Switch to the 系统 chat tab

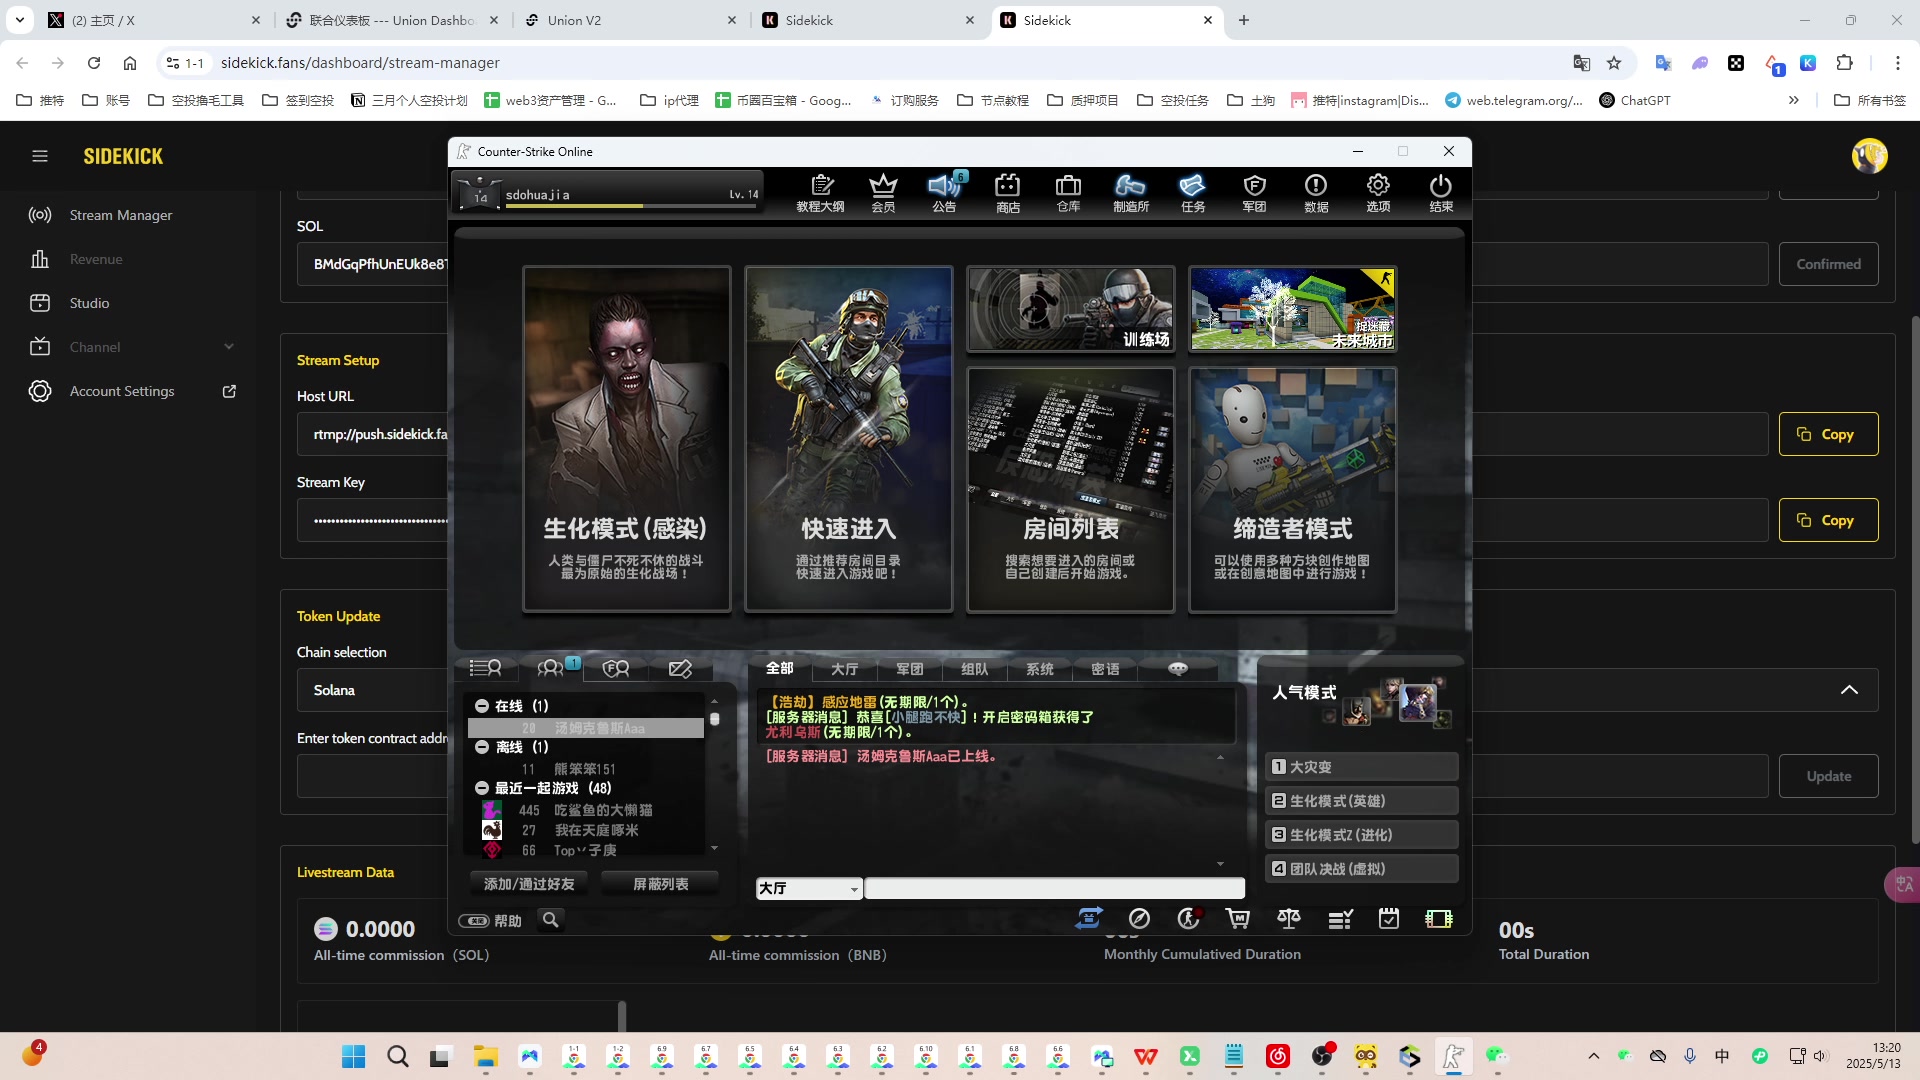[x=1039, y=669]
